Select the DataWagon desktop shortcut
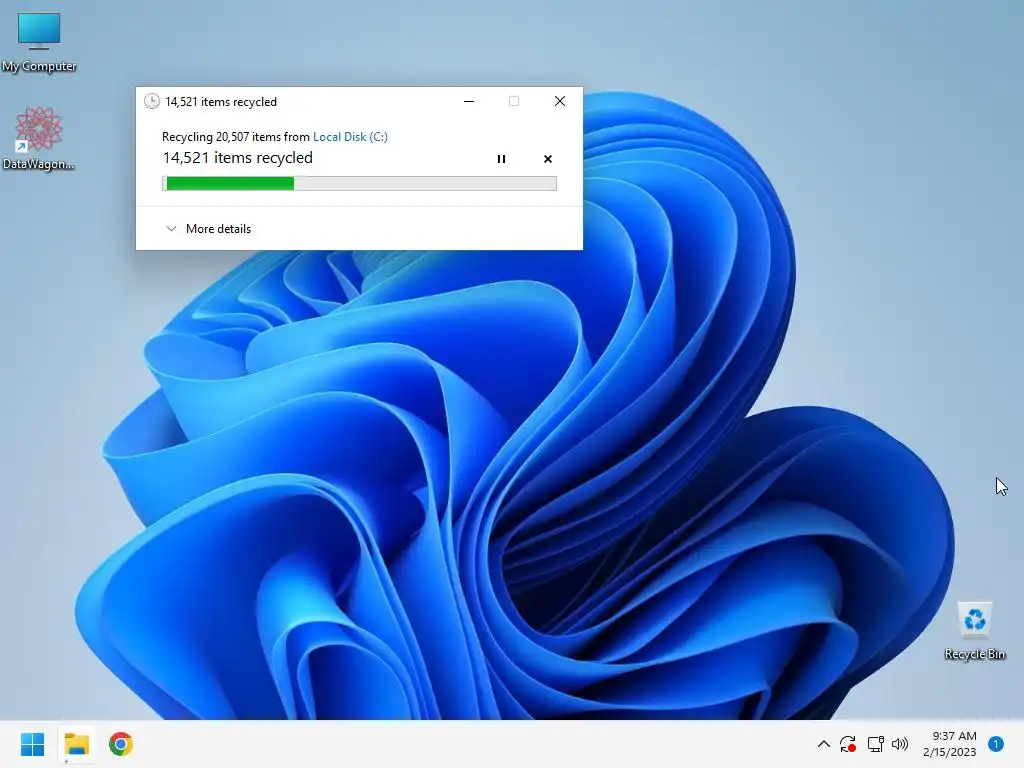 point(39,138)
